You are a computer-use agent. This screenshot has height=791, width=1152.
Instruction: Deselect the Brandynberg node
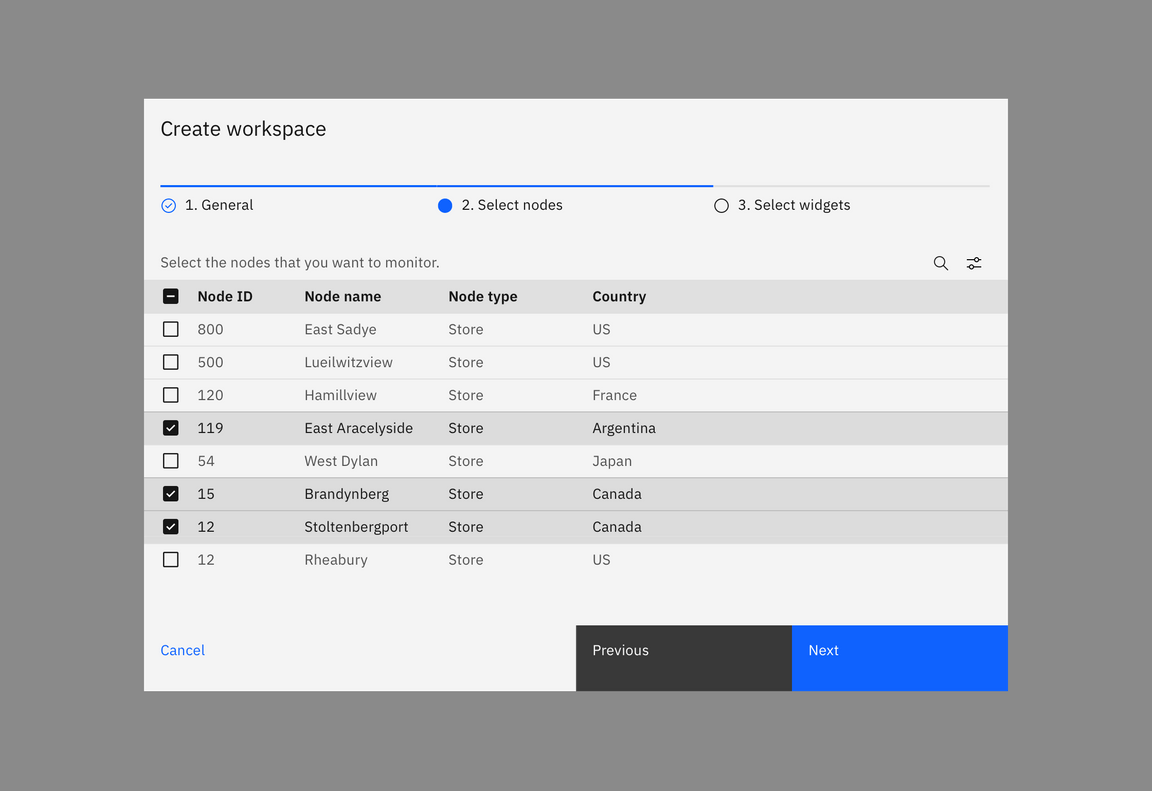(x=170, y=493)
